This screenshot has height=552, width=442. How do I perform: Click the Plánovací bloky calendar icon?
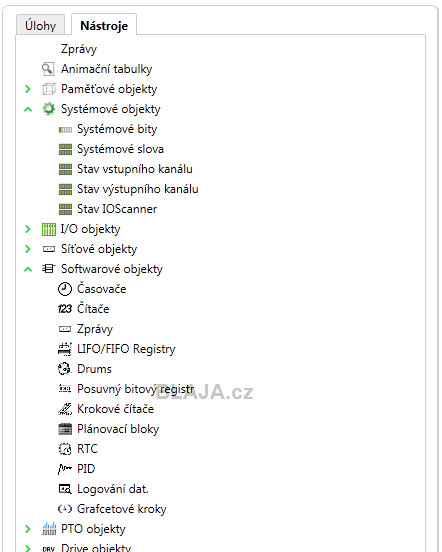click(x=65, y=429)
